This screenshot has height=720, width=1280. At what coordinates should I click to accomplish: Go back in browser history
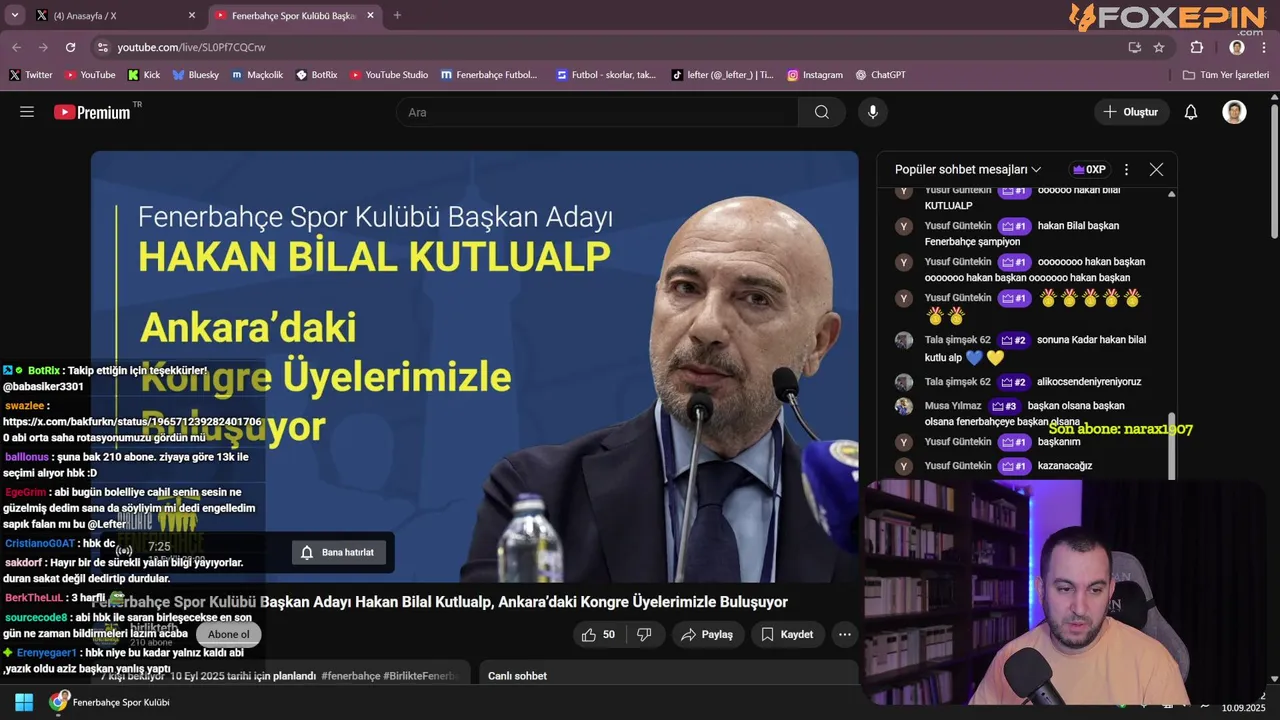point(16,47)
